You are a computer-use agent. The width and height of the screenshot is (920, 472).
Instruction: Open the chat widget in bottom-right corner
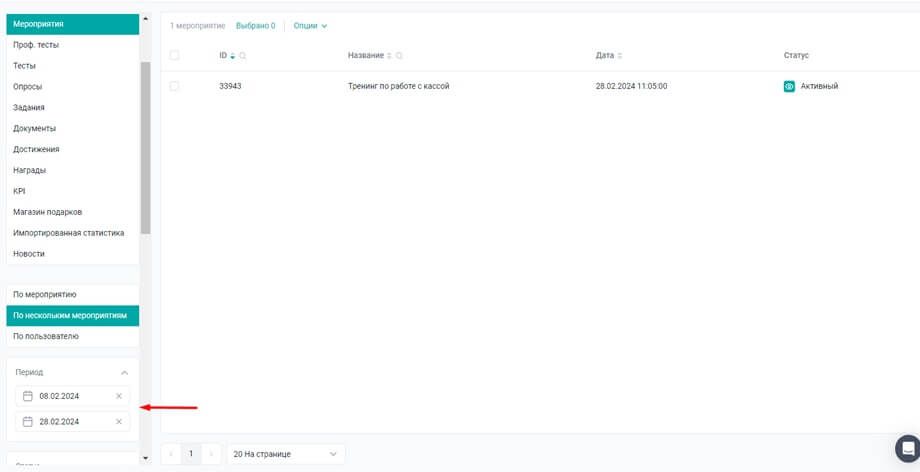tap(907, 448)
